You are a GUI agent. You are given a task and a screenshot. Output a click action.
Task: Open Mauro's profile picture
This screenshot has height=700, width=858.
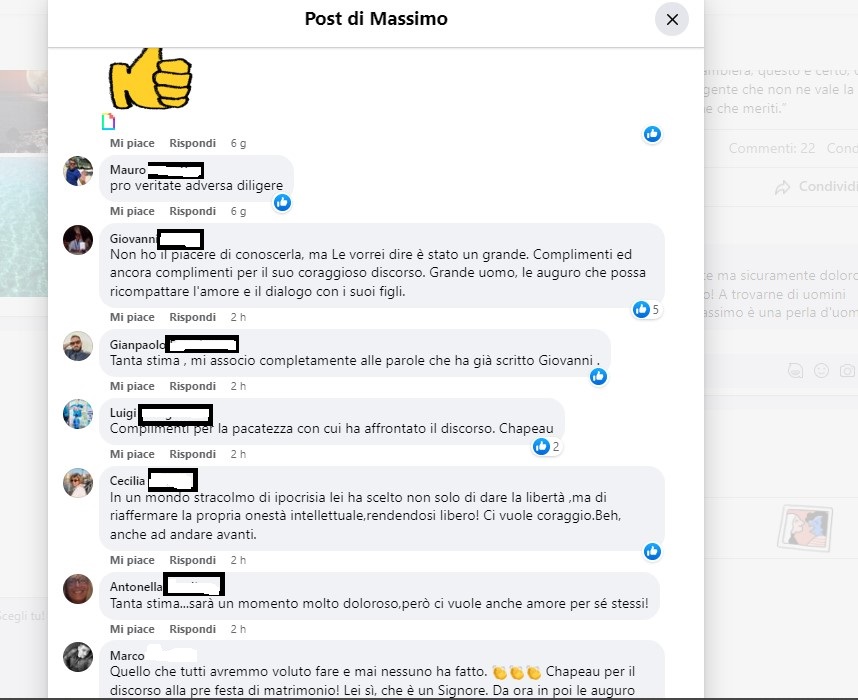78,171
